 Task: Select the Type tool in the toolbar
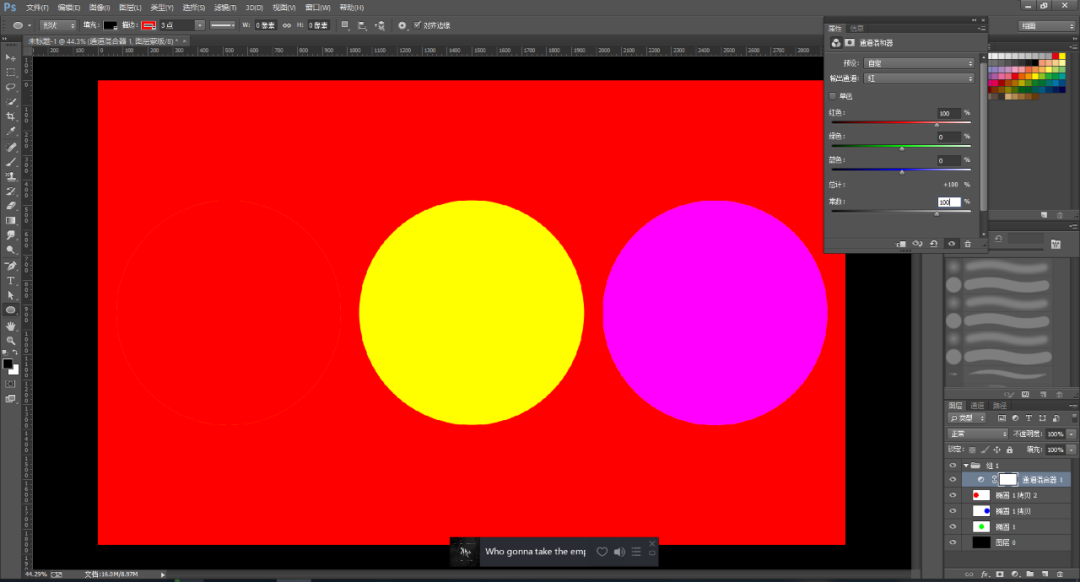11,281
